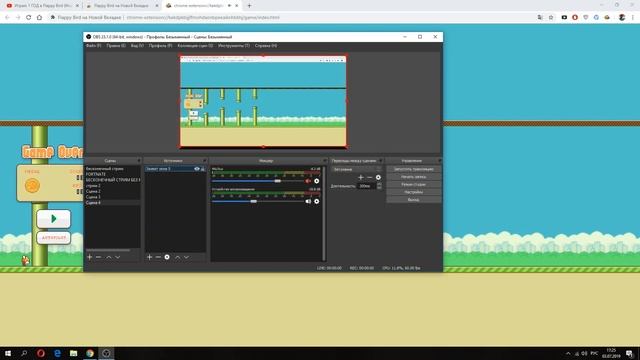Open source properties gear icon
Viewport: 640px width, 360px height.
coord(167,257)
